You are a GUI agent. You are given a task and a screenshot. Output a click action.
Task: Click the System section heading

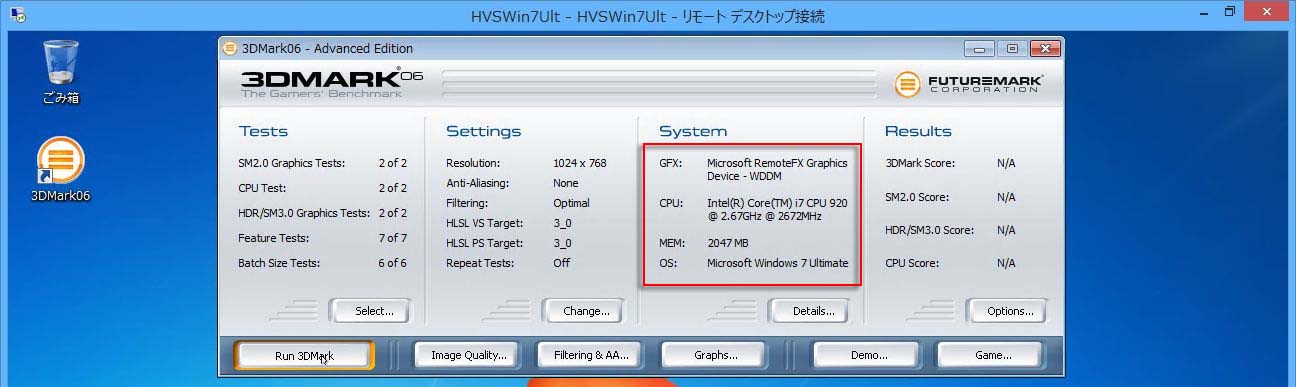[x=693, y=131]
